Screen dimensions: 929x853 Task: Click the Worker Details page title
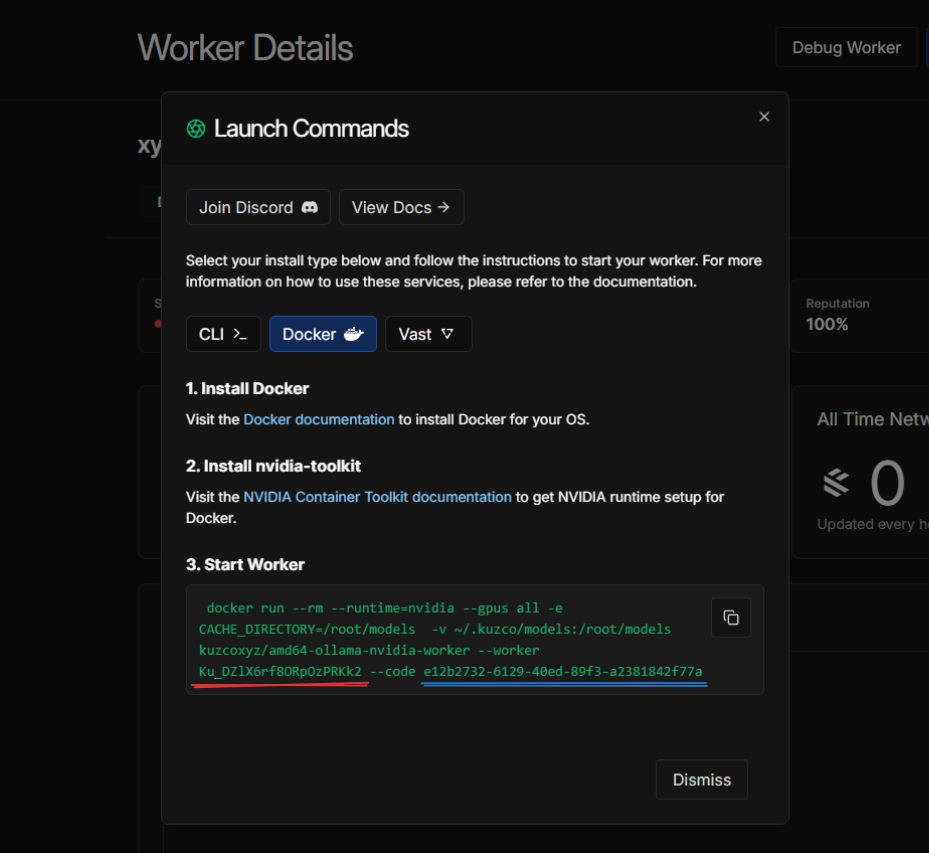245,48
